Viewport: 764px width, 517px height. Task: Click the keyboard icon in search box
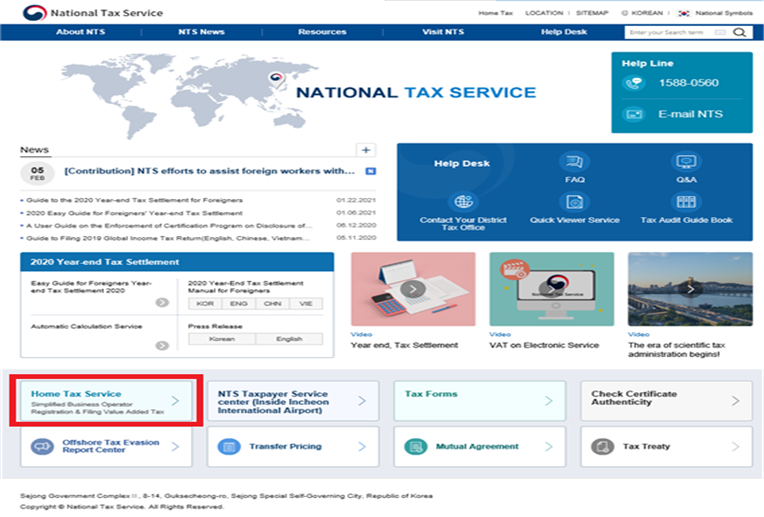pyautogui.click(x=719, y=33)
